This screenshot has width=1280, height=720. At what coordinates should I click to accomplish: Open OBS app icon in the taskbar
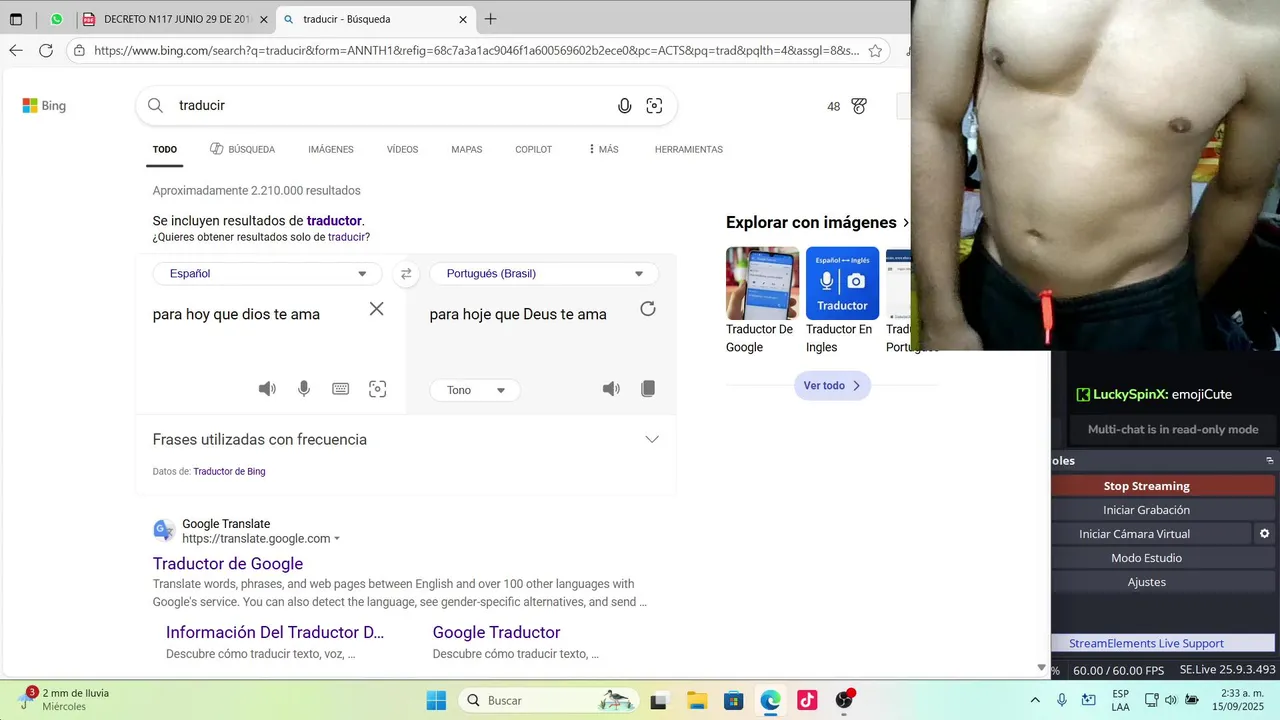click(x=844, y=700)
